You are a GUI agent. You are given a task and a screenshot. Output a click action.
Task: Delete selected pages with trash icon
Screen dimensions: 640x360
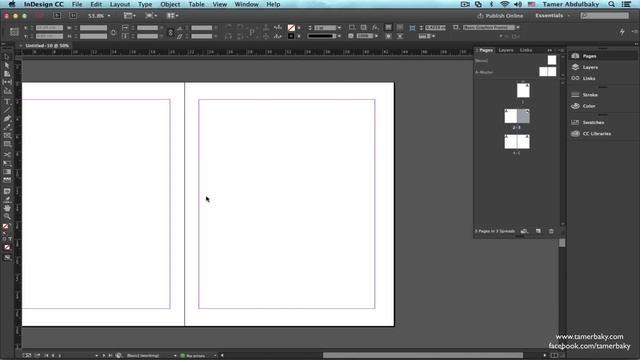coord(551,231)
